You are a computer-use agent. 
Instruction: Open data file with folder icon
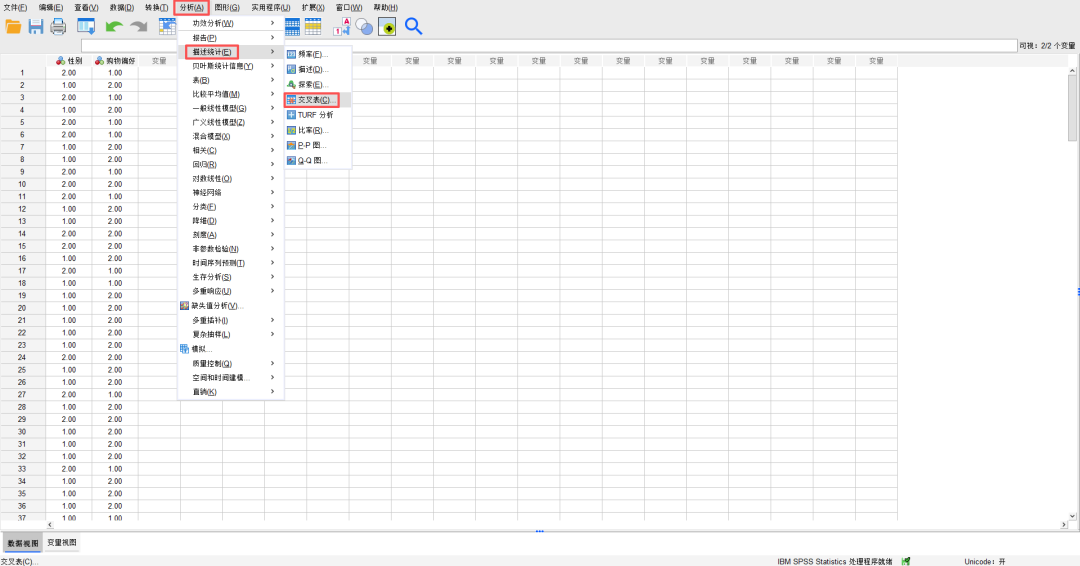point(13,27)
